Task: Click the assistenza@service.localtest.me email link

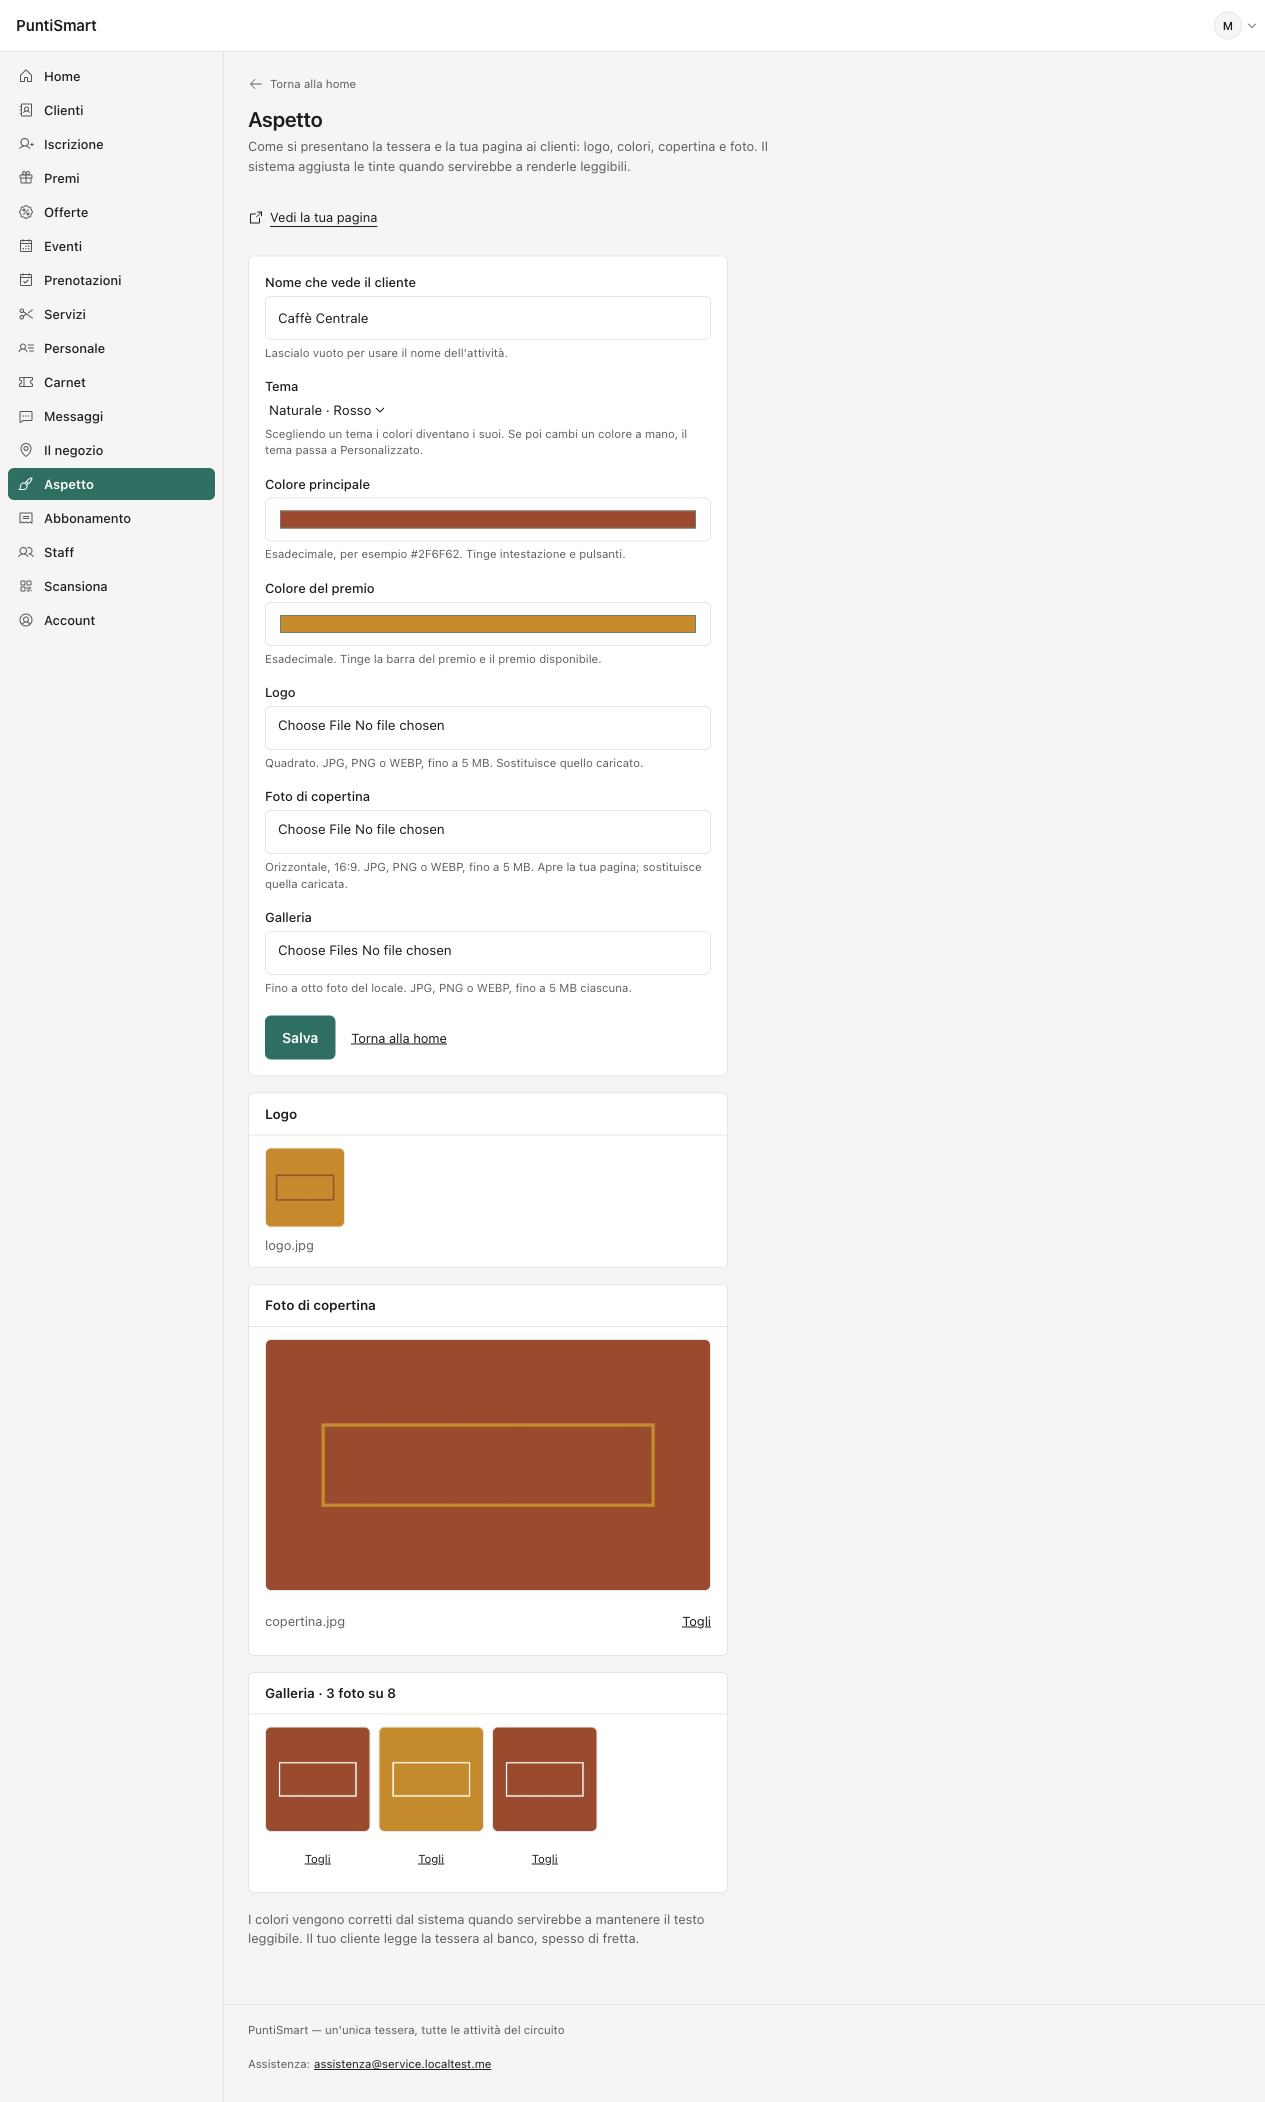Action: (402, 2064)
